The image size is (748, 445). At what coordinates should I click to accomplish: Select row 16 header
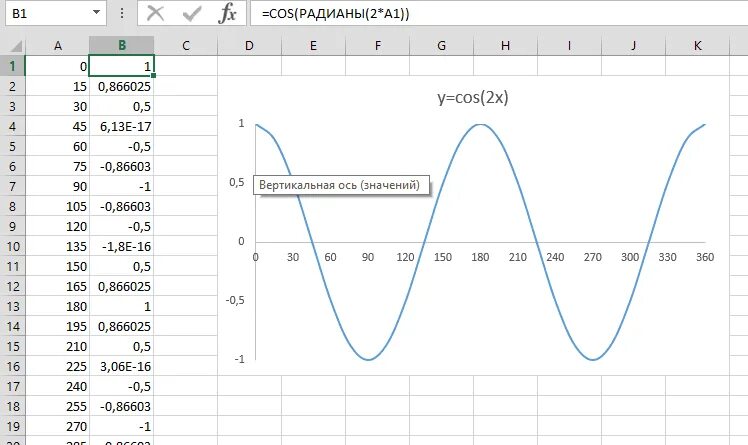(12, 366)
